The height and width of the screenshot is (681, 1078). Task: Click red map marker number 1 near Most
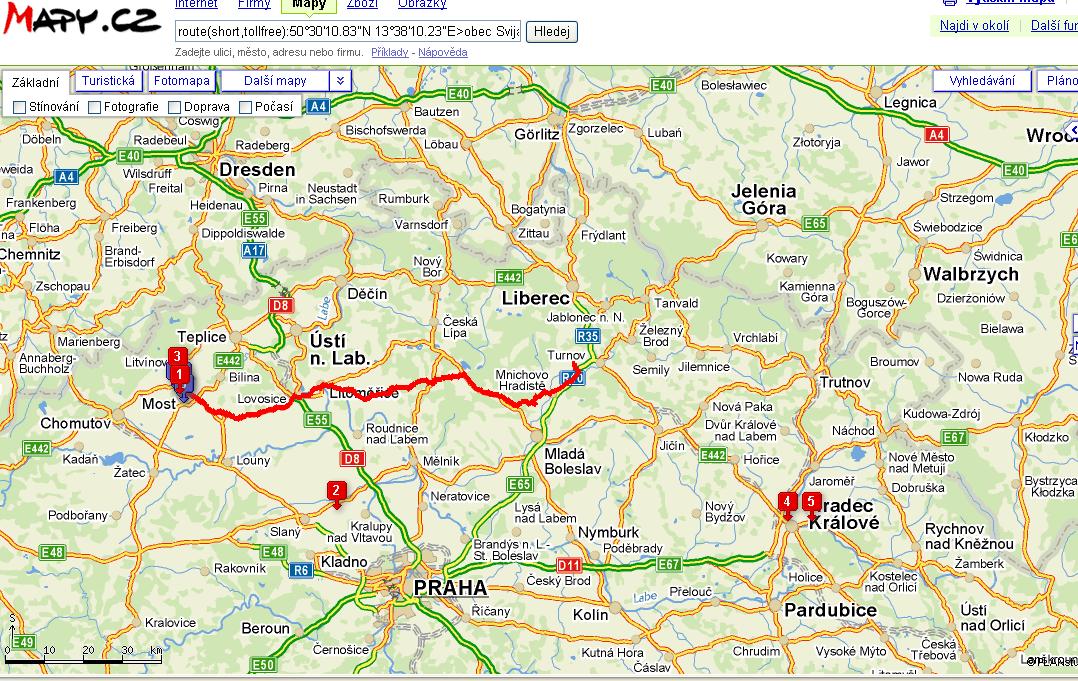[180, 375]
